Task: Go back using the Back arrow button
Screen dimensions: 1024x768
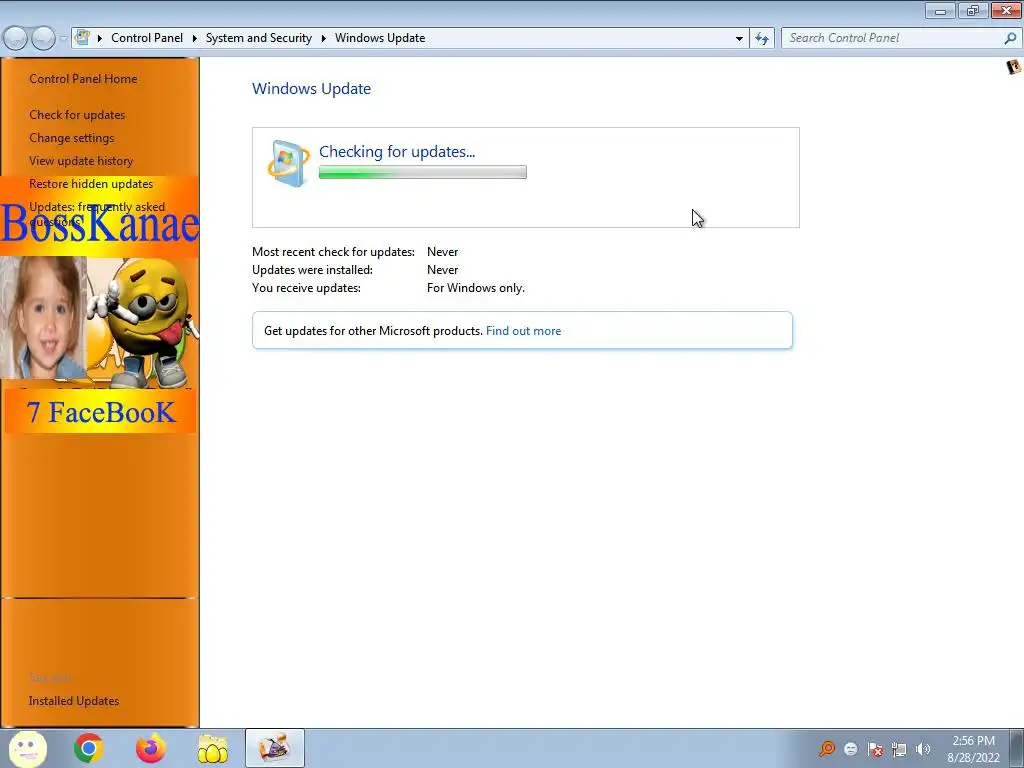Action: coord(16,39)
